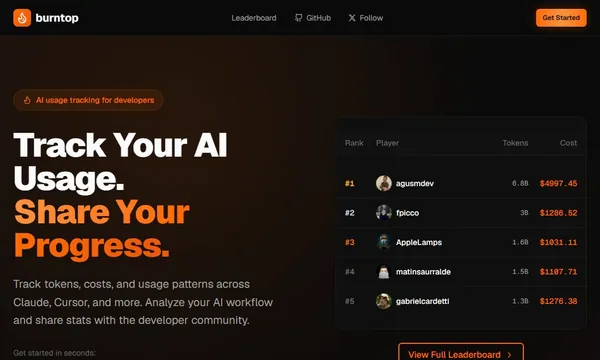
Task: Open player agusmdev's name
Action: point(415,184)
